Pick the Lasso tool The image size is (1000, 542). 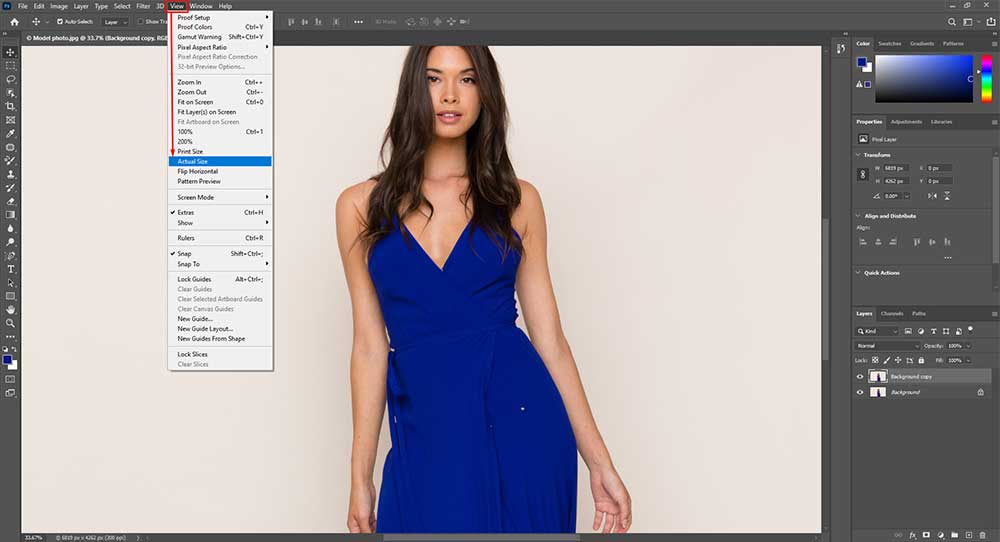point(11,79)
